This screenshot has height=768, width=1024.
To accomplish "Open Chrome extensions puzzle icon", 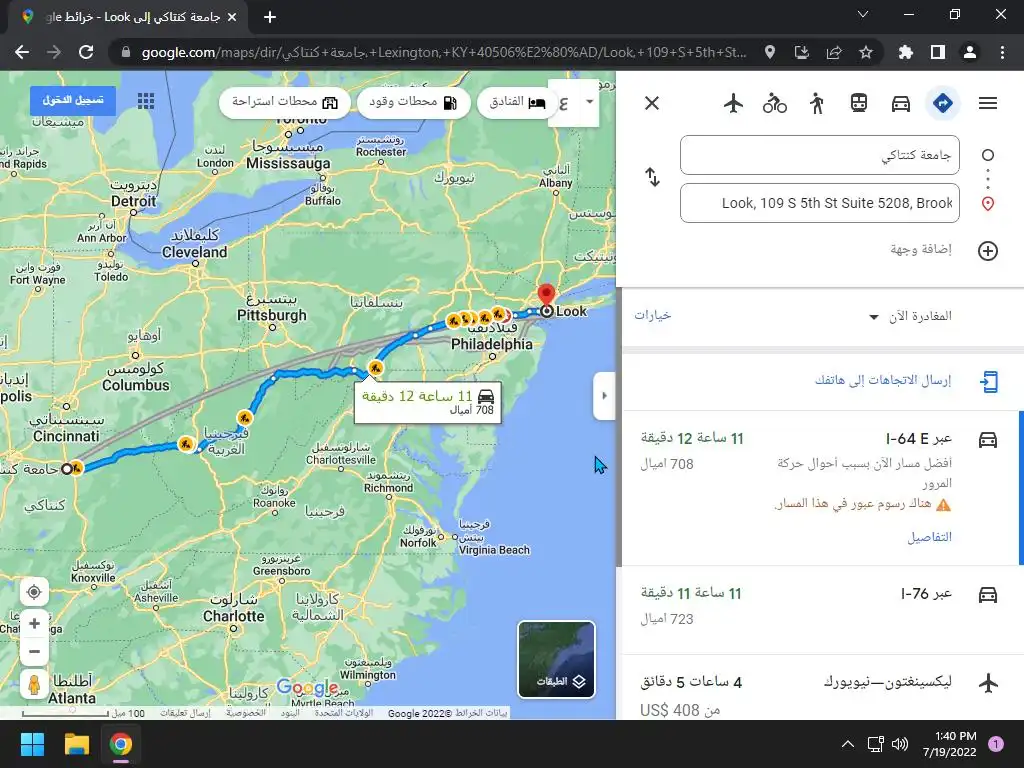I will 905,52.
